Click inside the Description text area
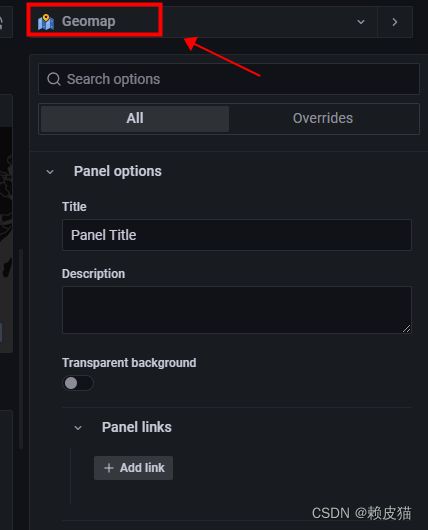Viewport: 428px width, 530px height. pyautogui.click(x=237, y=310)
